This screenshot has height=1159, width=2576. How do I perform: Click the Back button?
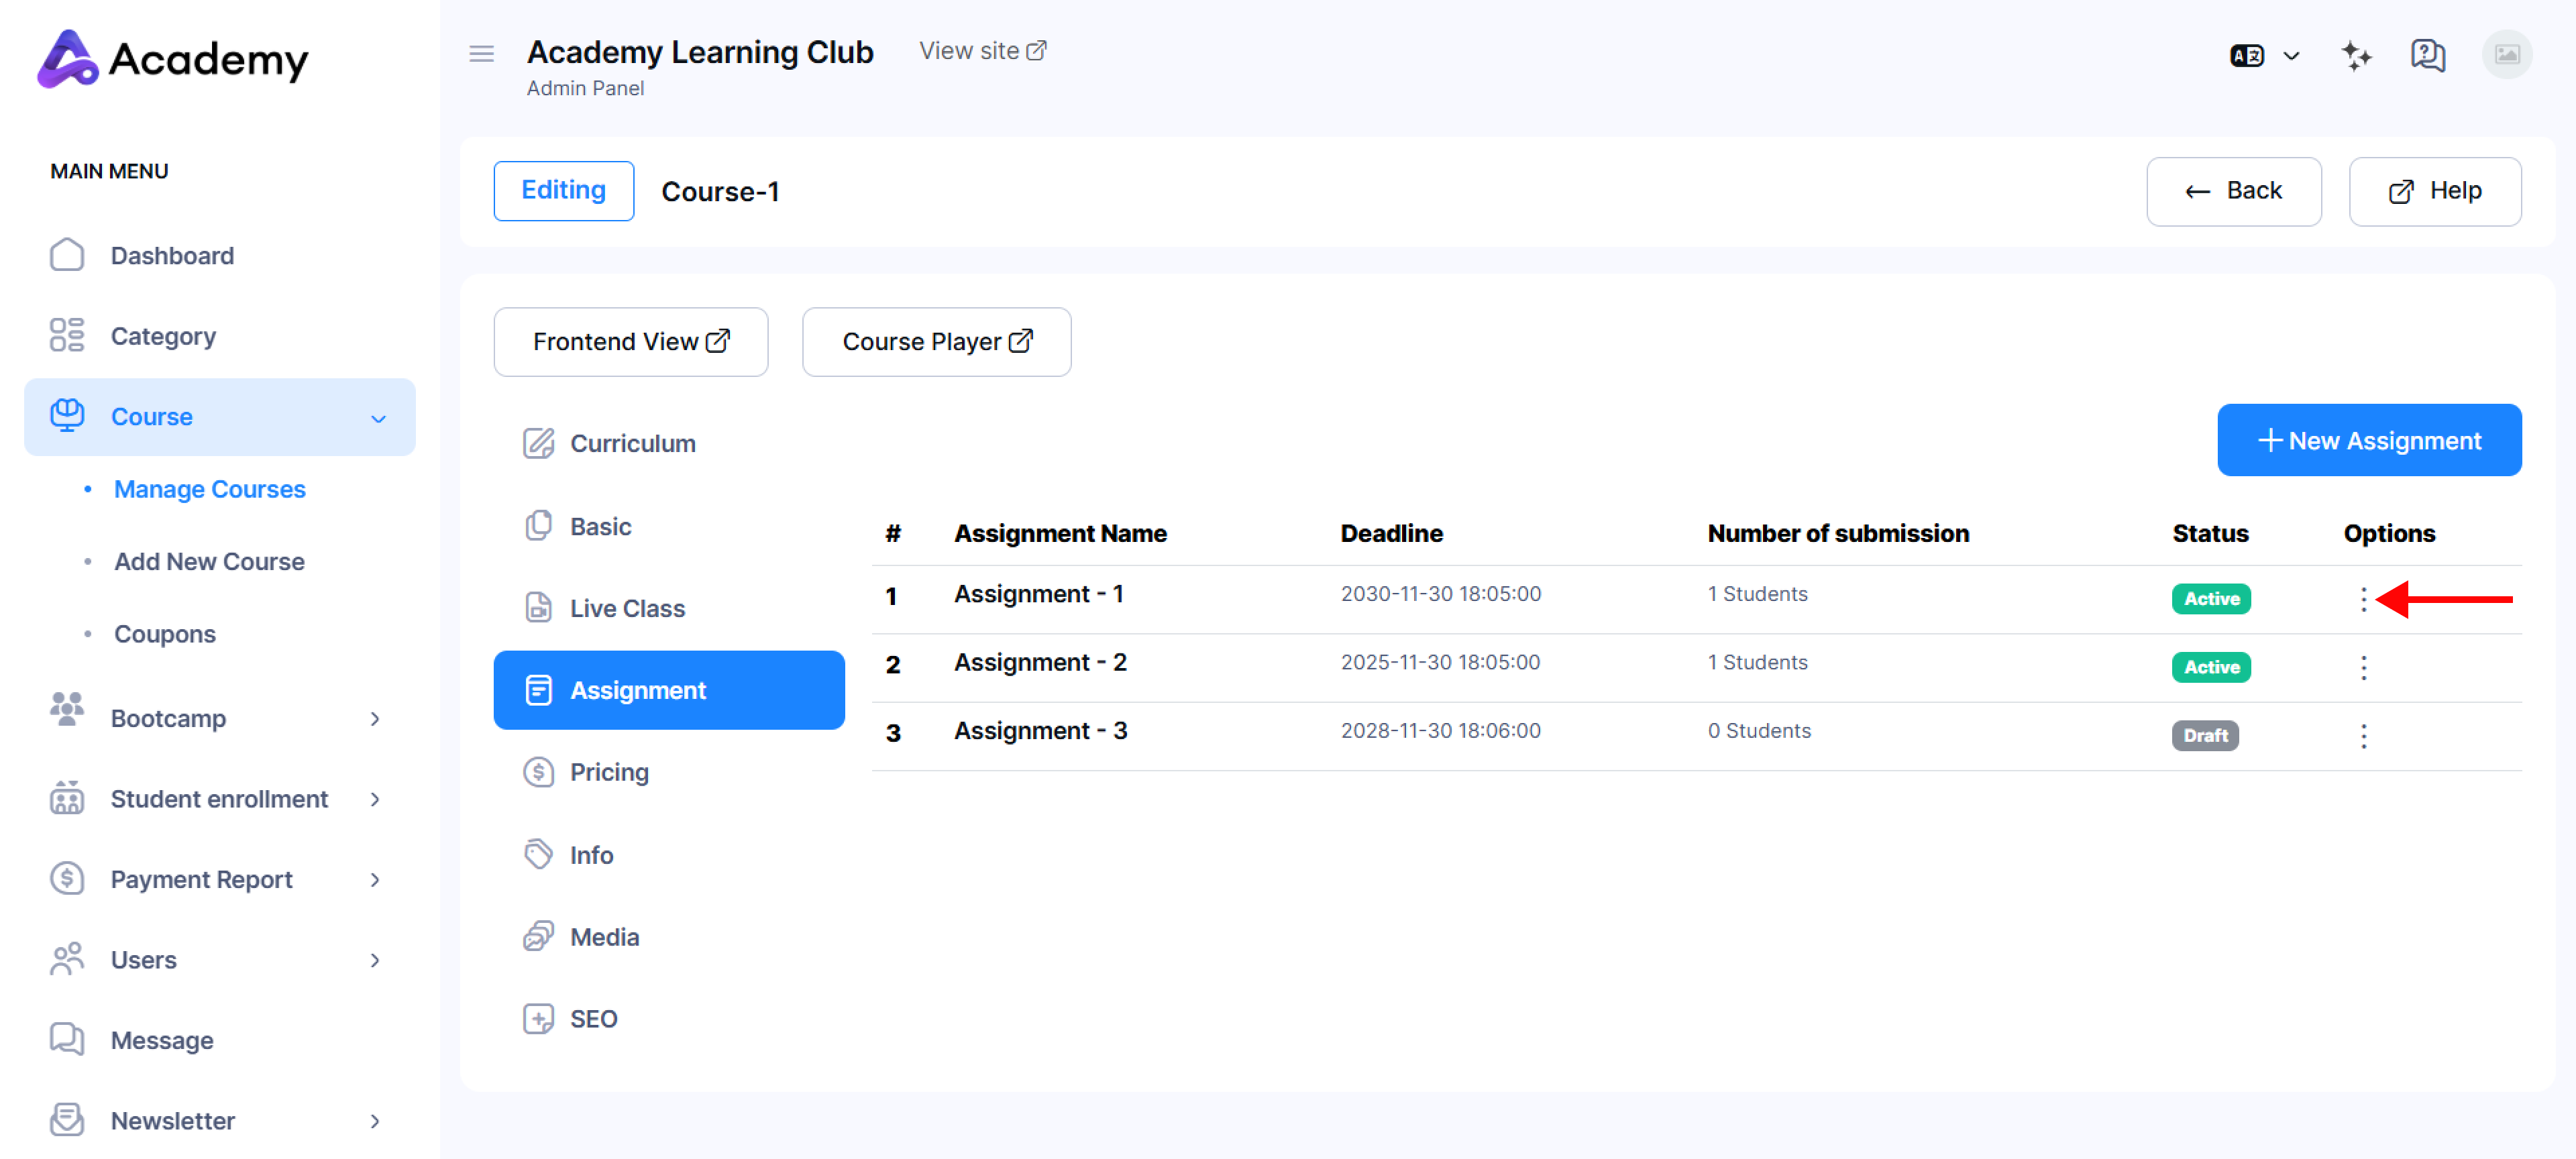point(2233,191)
